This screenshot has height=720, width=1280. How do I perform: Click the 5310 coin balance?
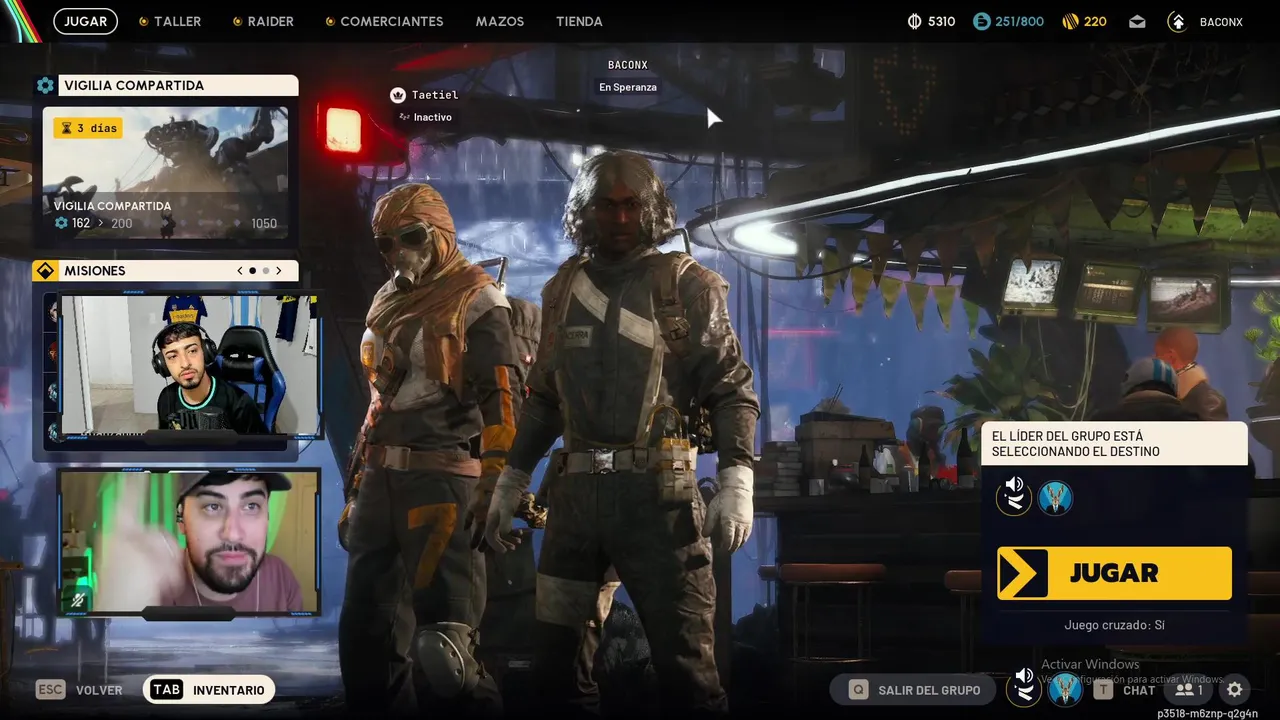(941, 21)
